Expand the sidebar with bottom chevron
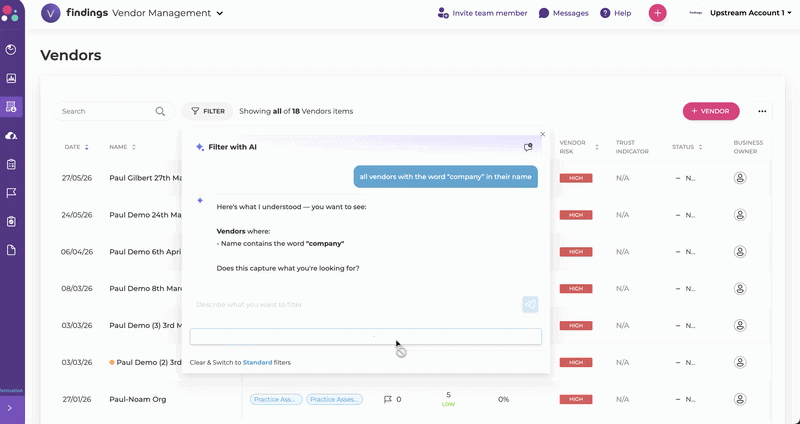Image resolution: width=800 pixels, height=424 pixels. (x=10, y=408)
